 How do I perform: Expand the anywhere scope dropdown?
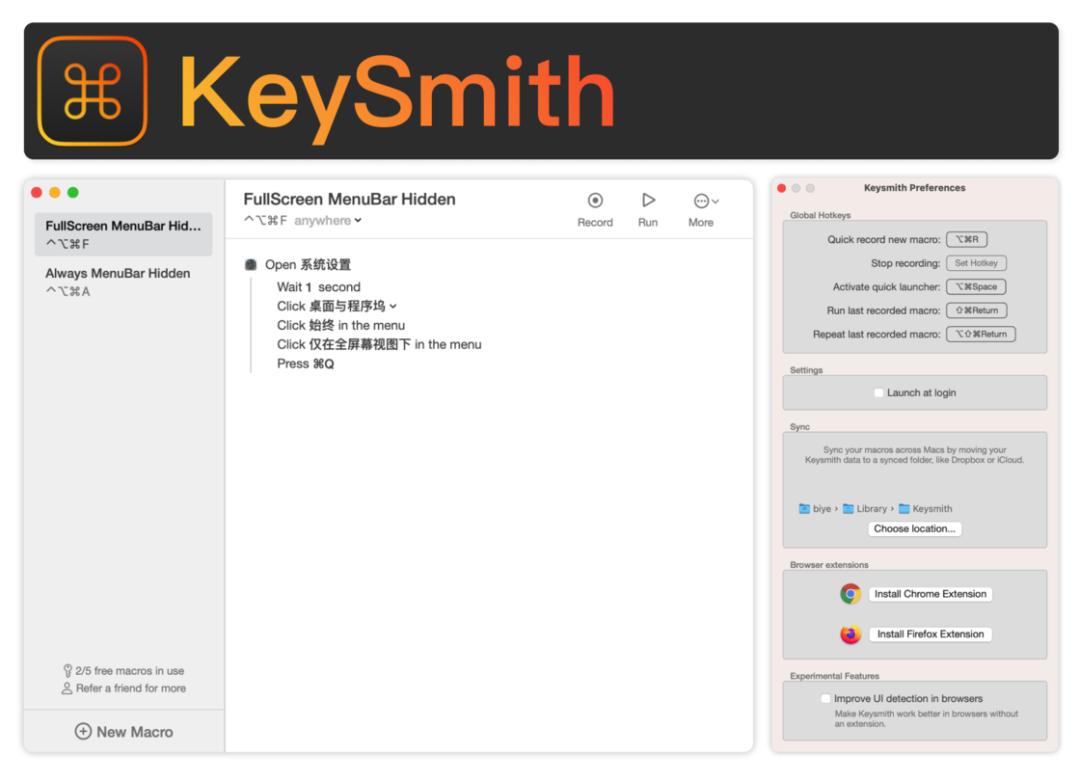coord(328,220)
